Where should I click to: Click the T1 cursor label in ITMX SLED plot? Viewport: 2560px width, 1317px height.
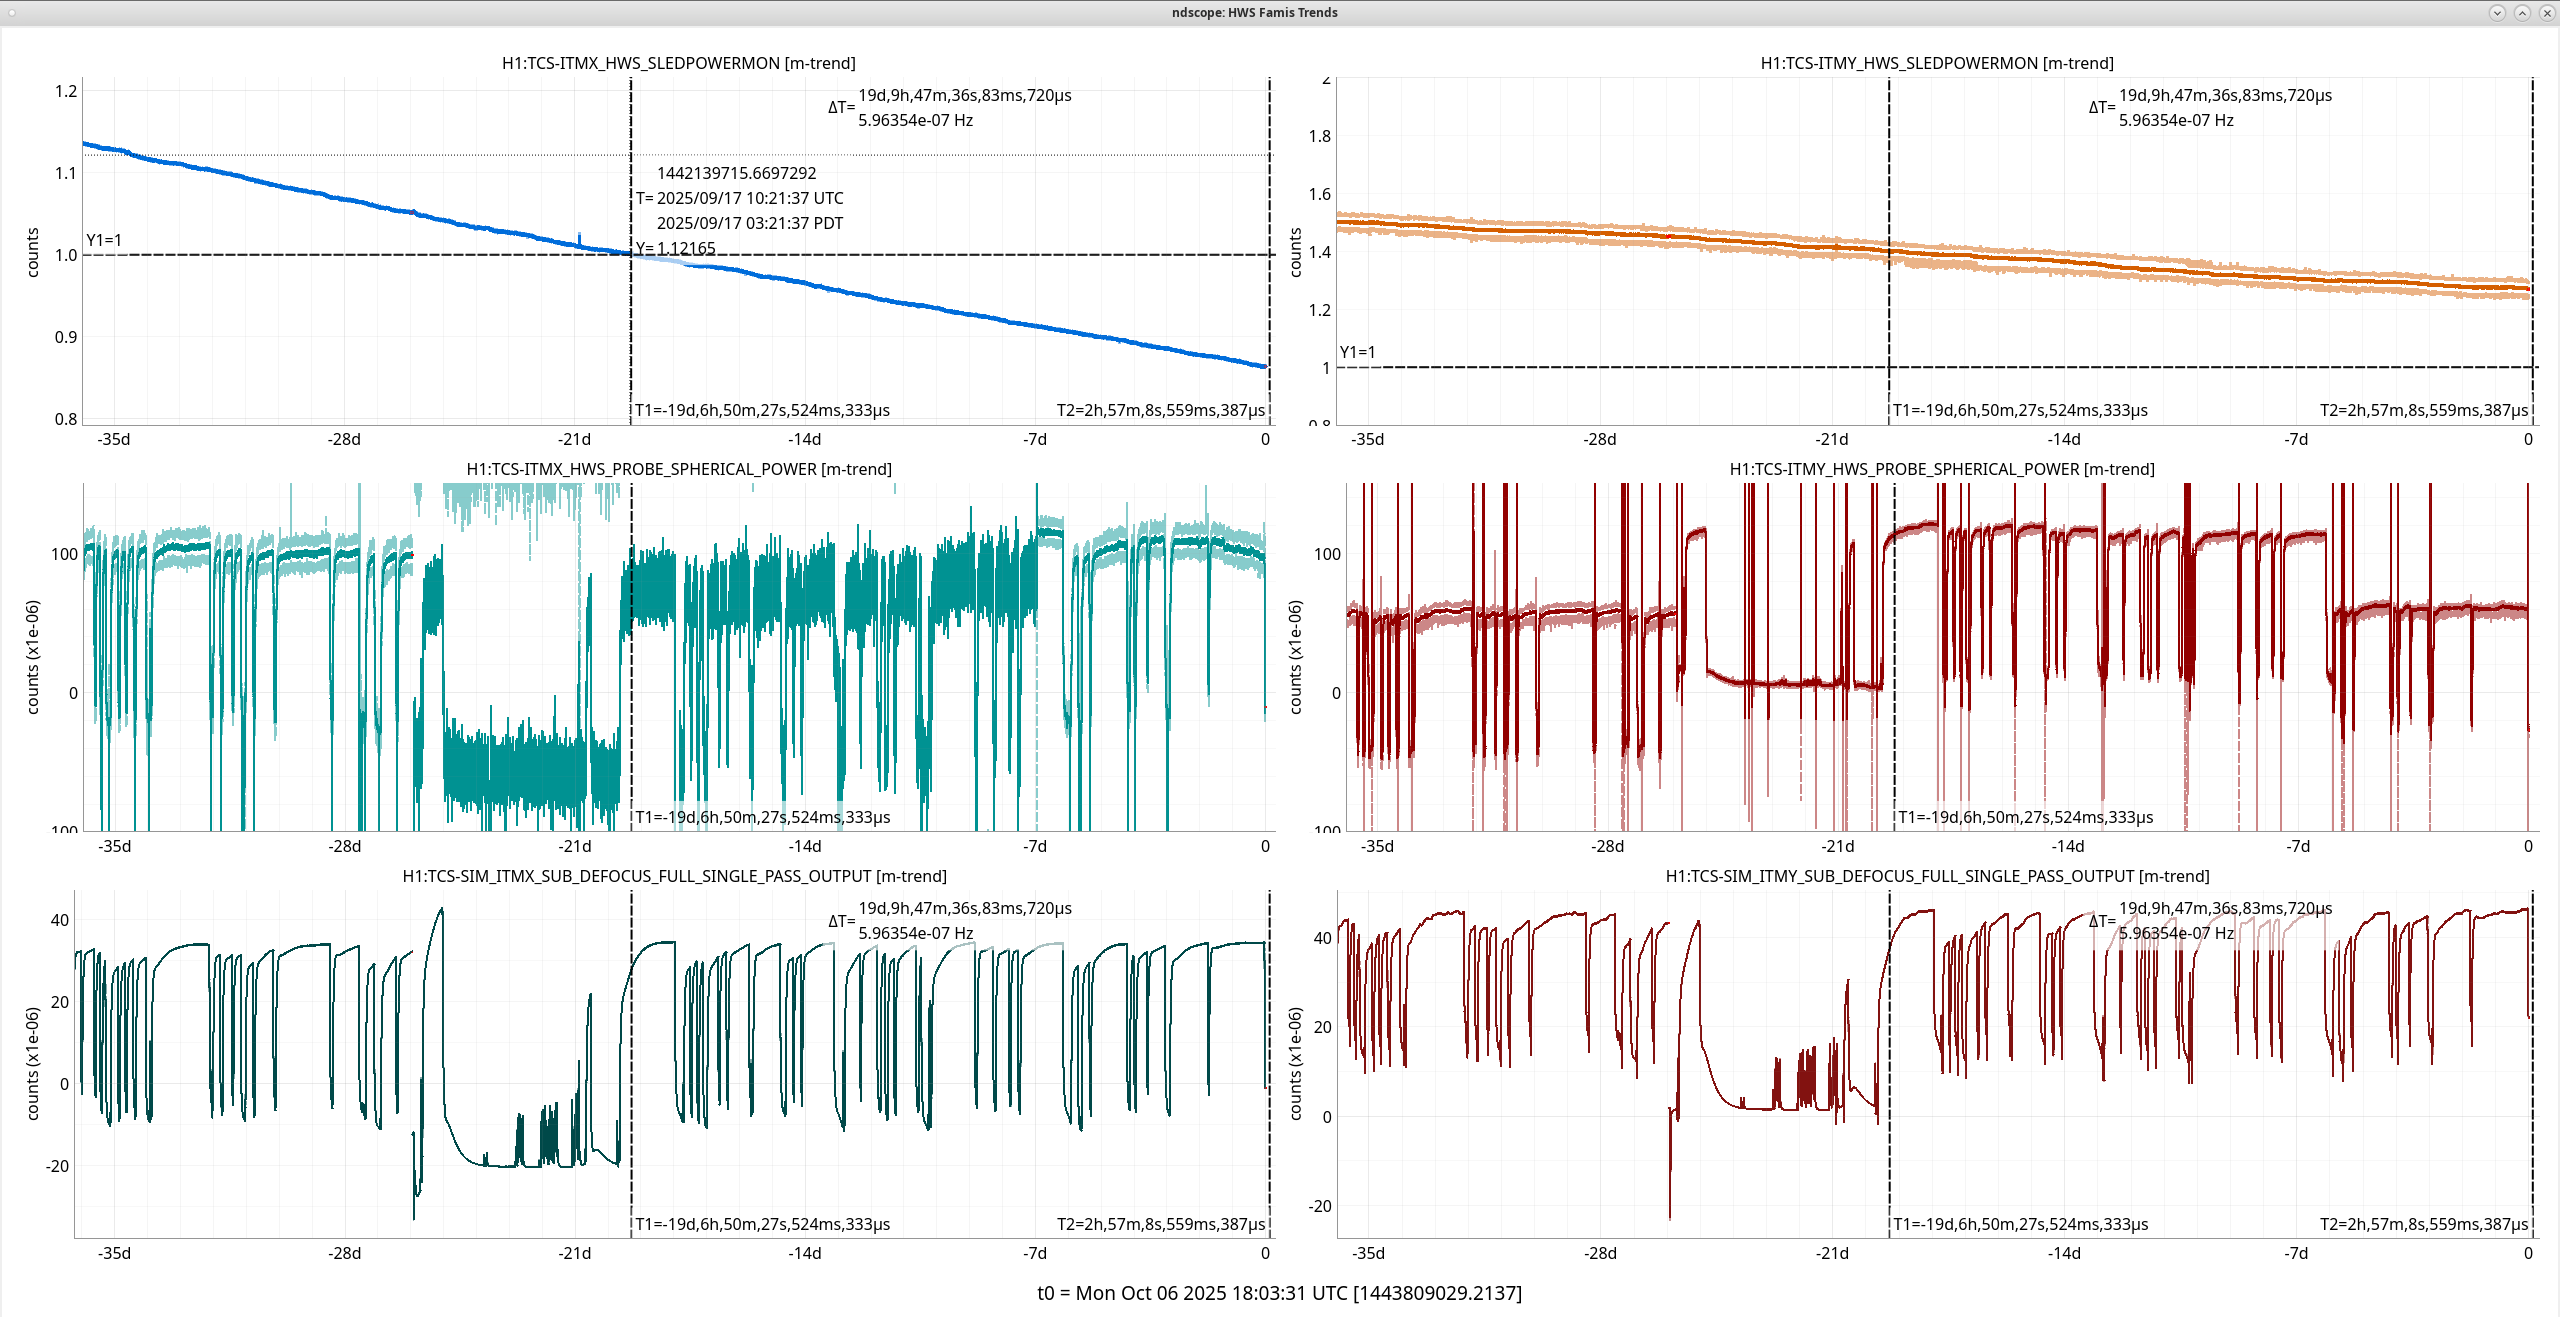point(762,410)
